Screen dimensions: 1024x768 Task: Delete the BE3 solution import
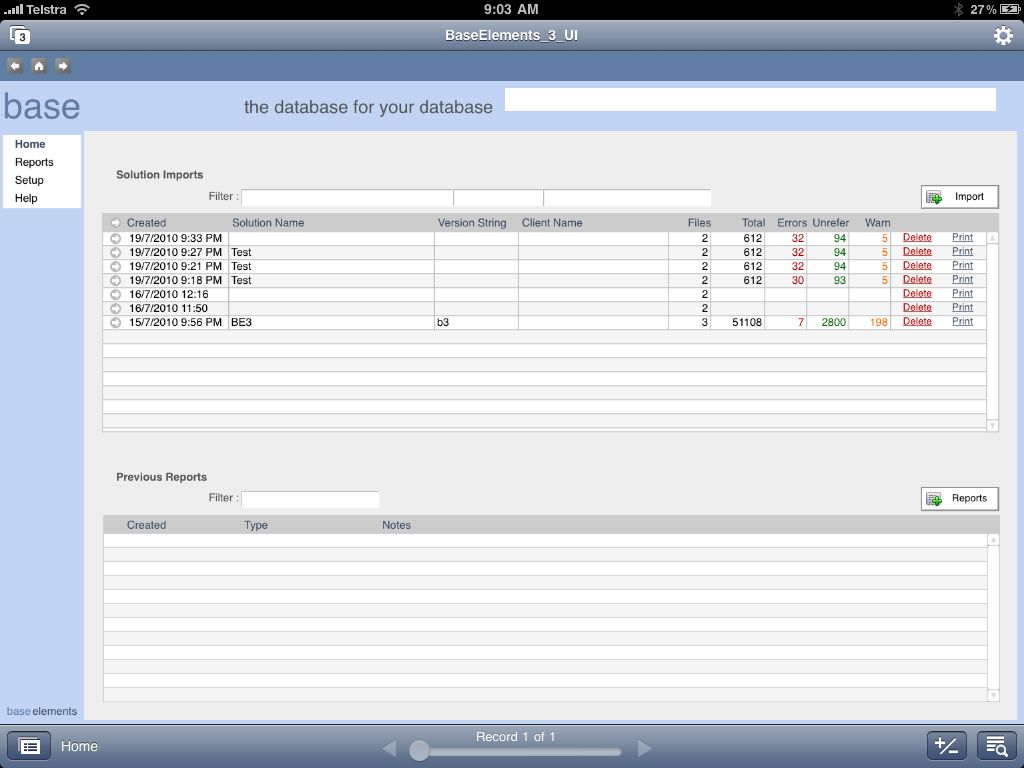917,322
